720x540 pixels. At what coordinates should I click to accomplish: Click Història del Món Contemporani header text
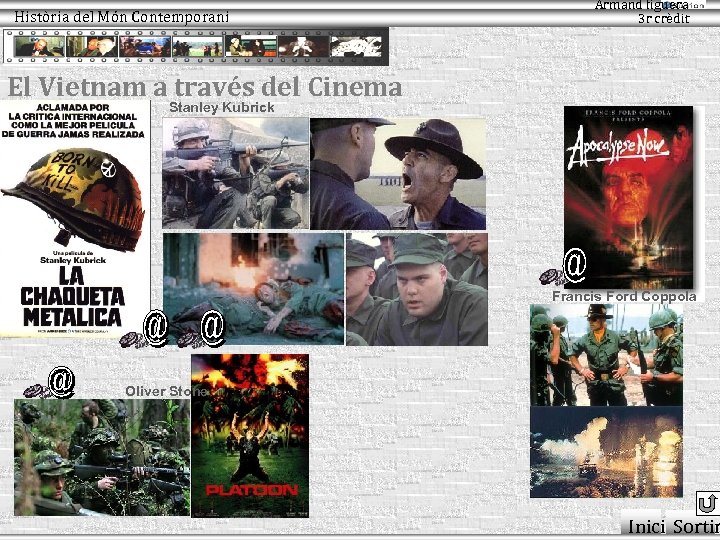[x=122, y=17]
